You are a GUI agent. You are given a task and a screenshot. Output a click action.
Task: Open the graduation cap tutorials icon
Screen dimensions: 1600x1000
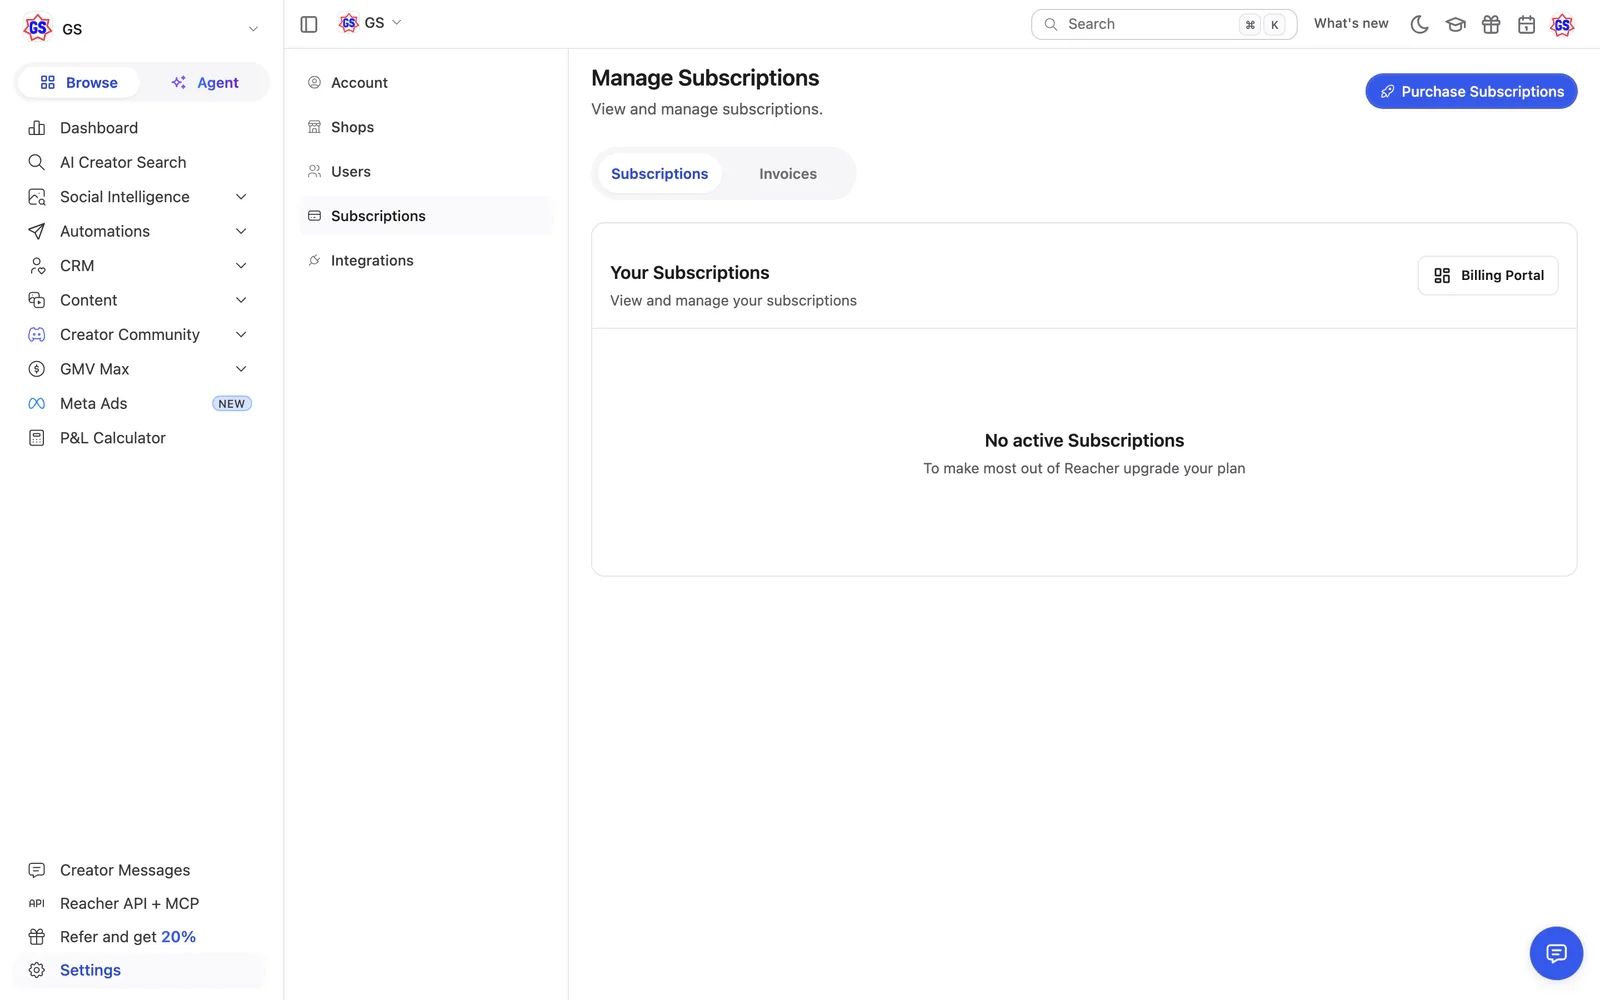coord(1455,24)
